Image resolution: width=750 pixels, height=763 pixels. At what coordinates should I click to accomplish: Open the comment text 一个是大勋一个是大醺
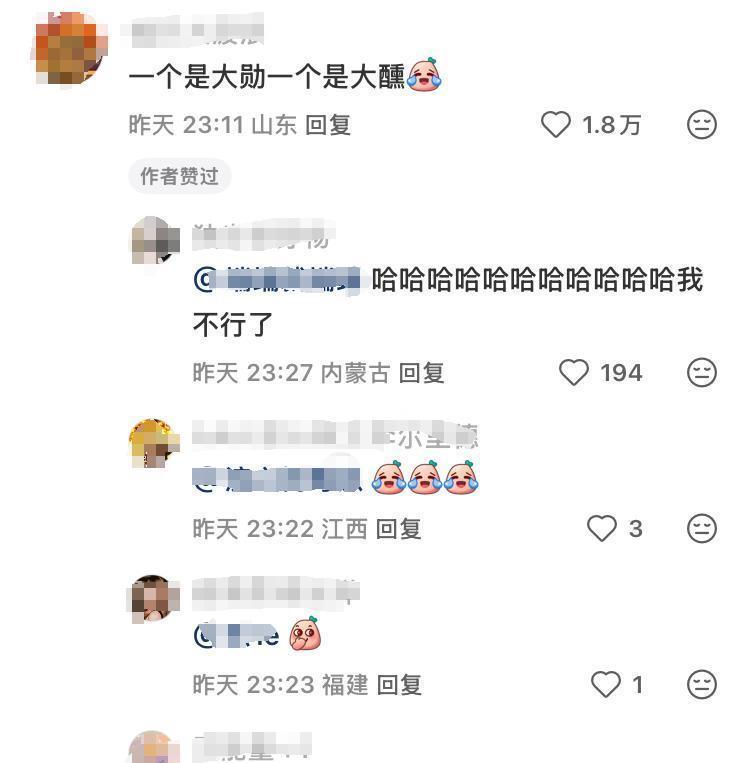coord(267,77)
